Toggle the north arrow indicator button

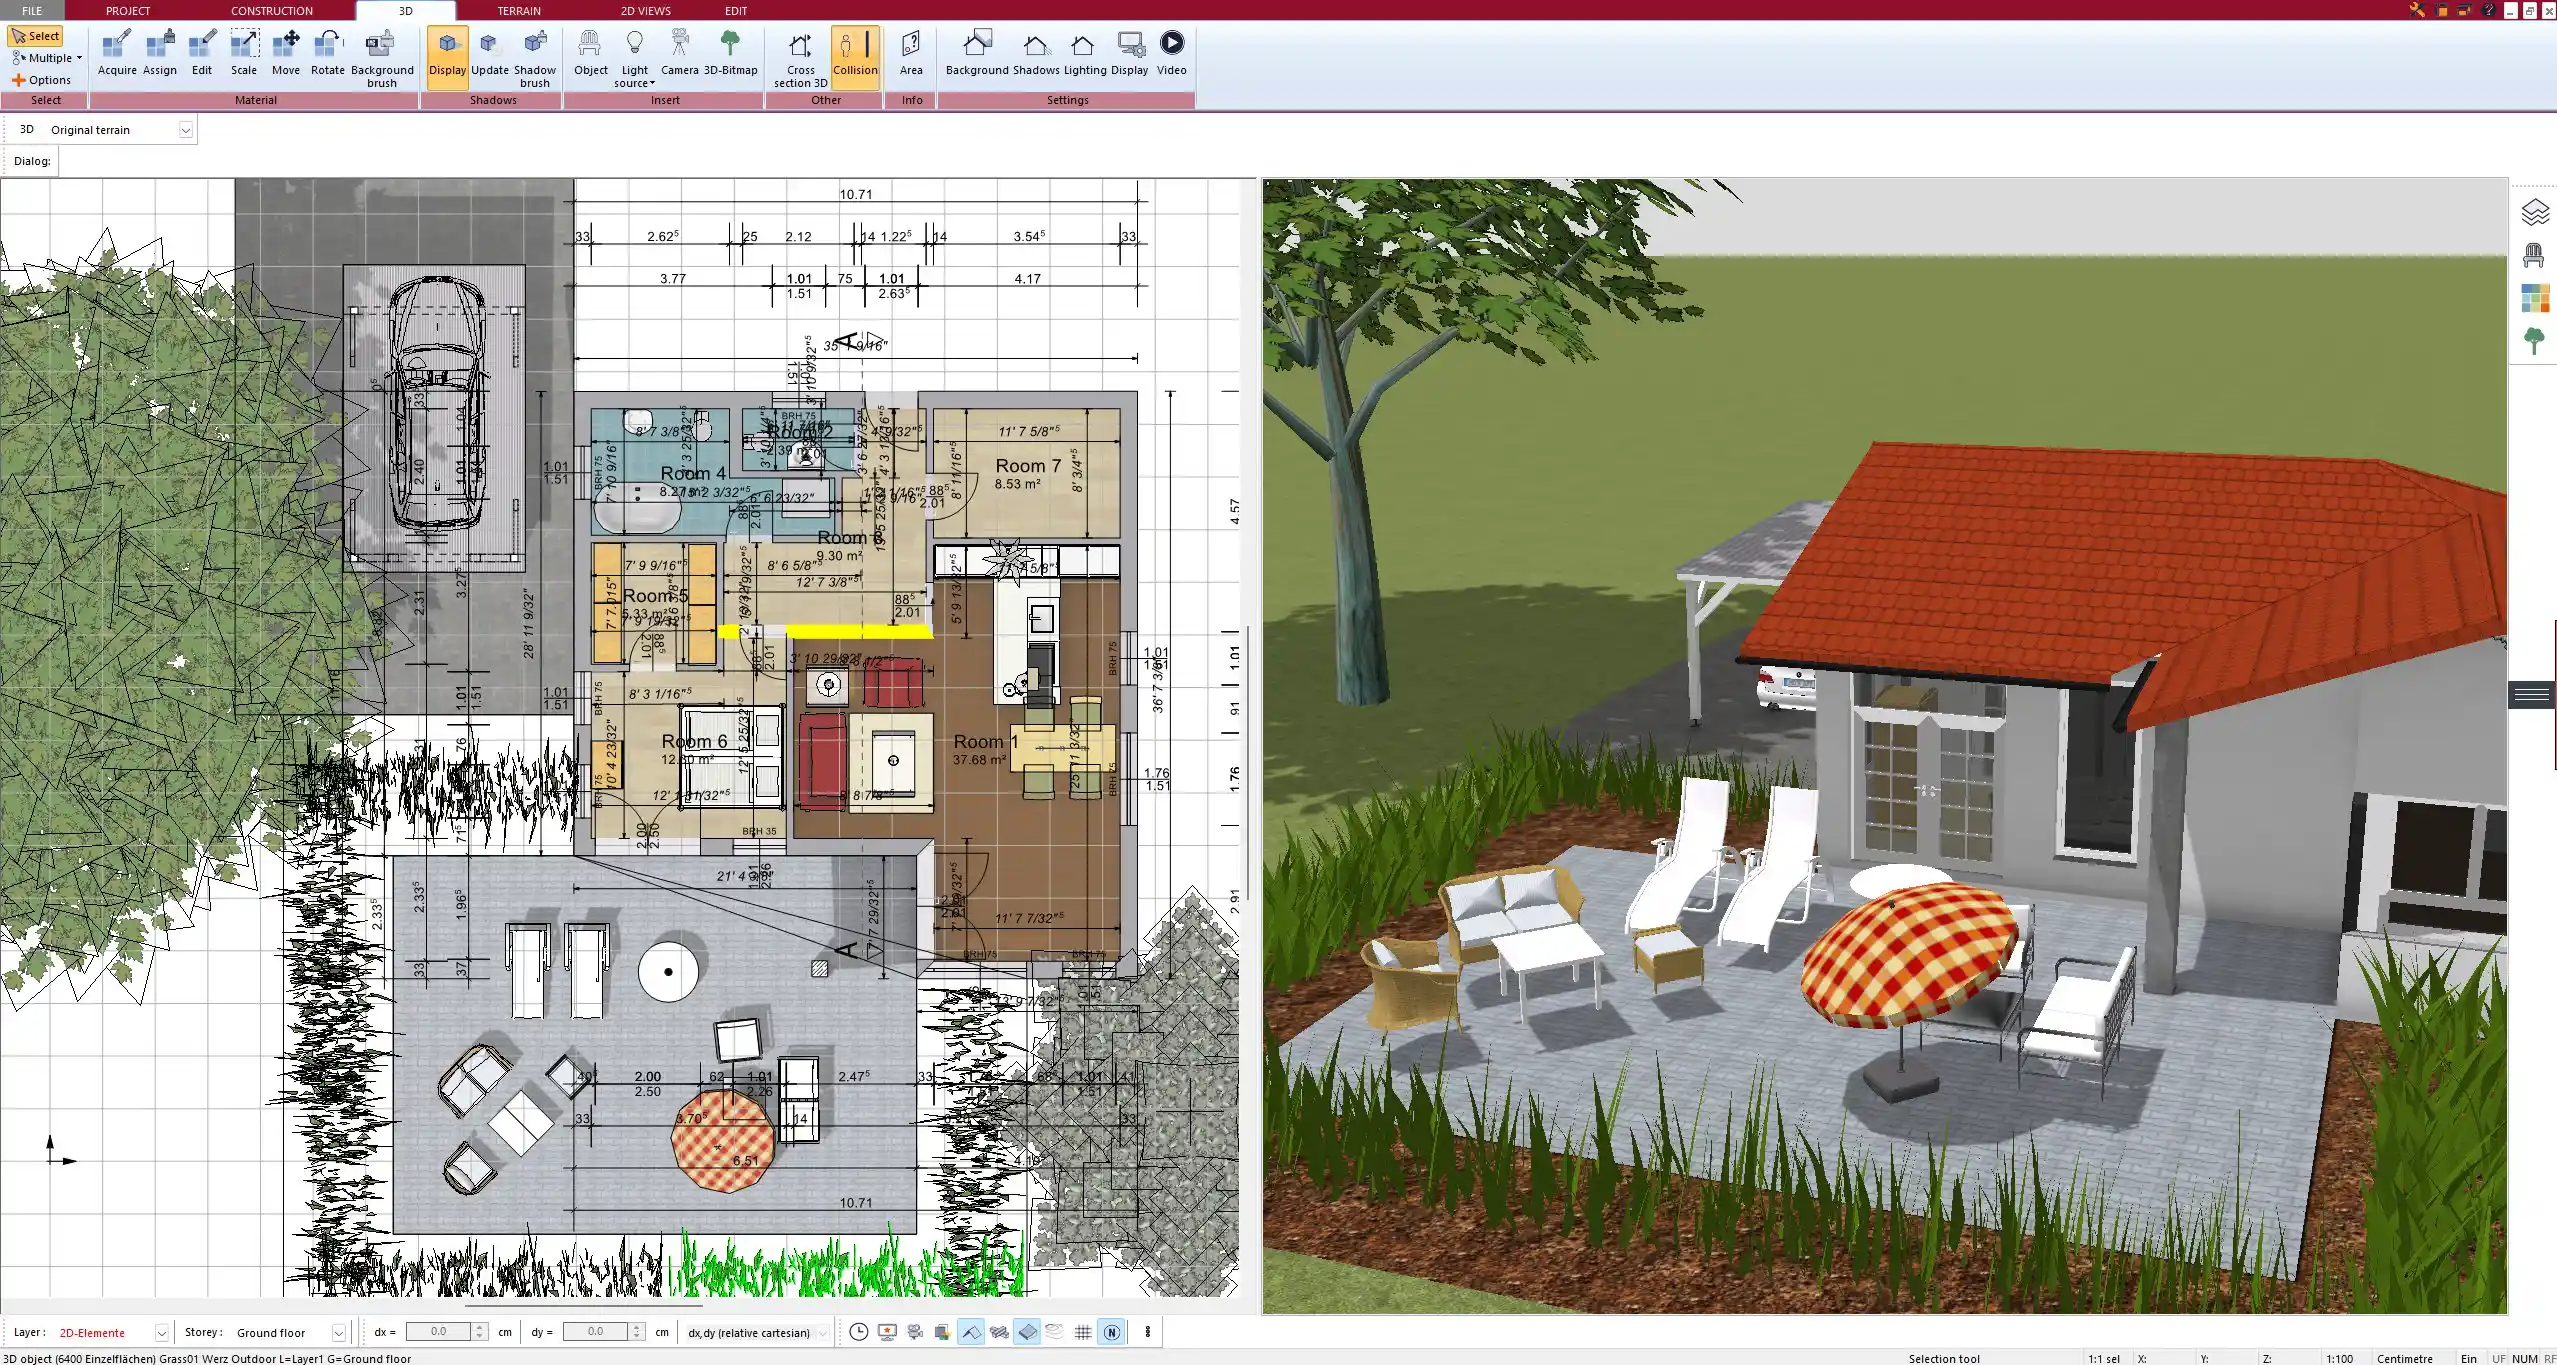click(x=1111, y=1332)
